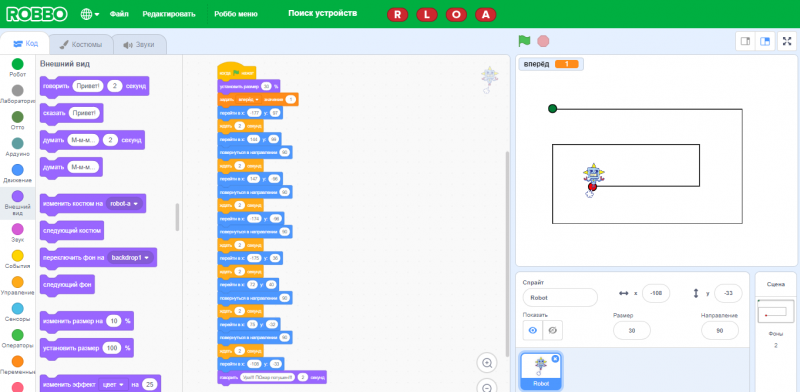This screenshot has width=800, height=392.
Task: Select the Сенсоры block category
Action: [x=17, y=312]
